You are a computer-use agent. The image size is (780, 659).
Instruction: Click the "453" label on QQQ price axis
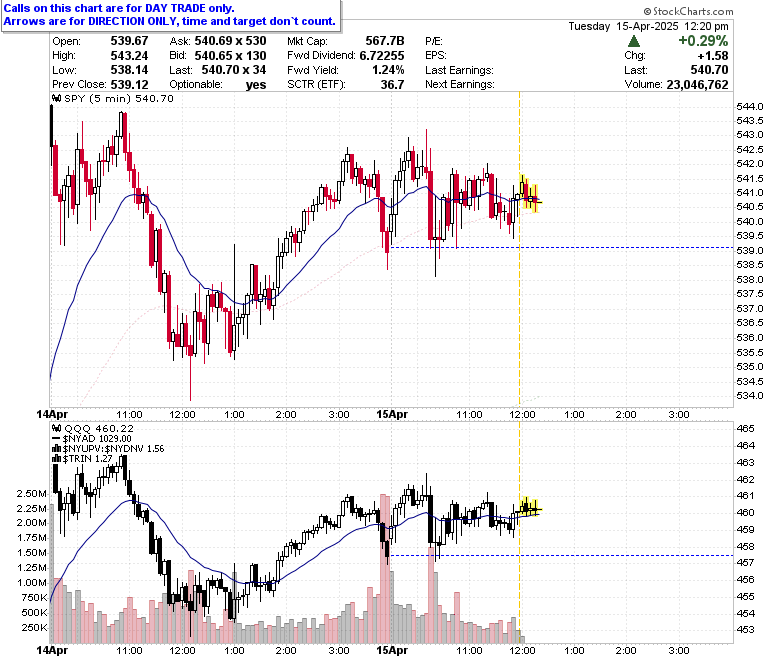point(745,629)
